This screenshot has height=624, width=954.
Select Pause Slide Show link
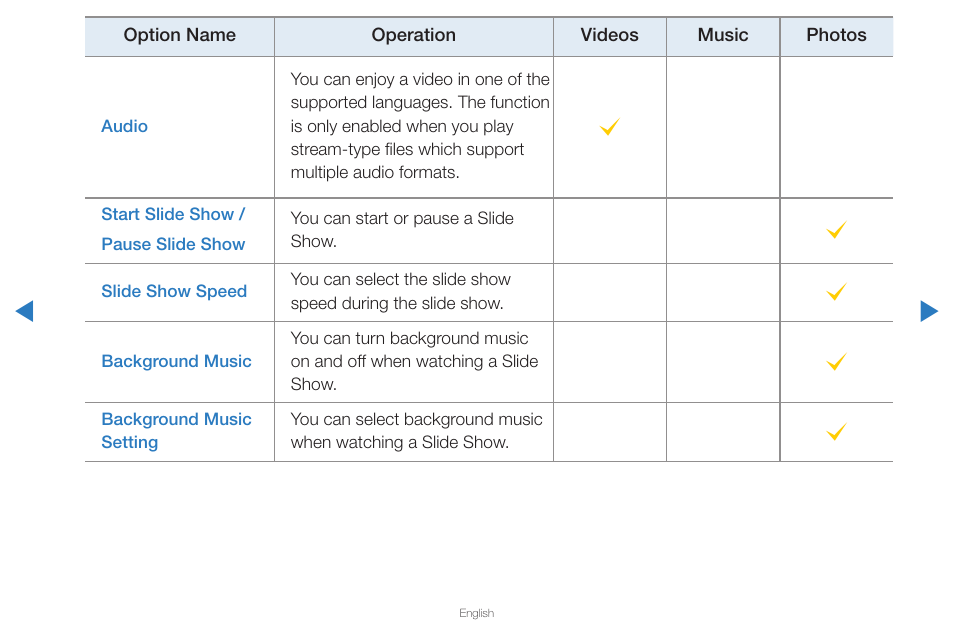pos(173,244)
